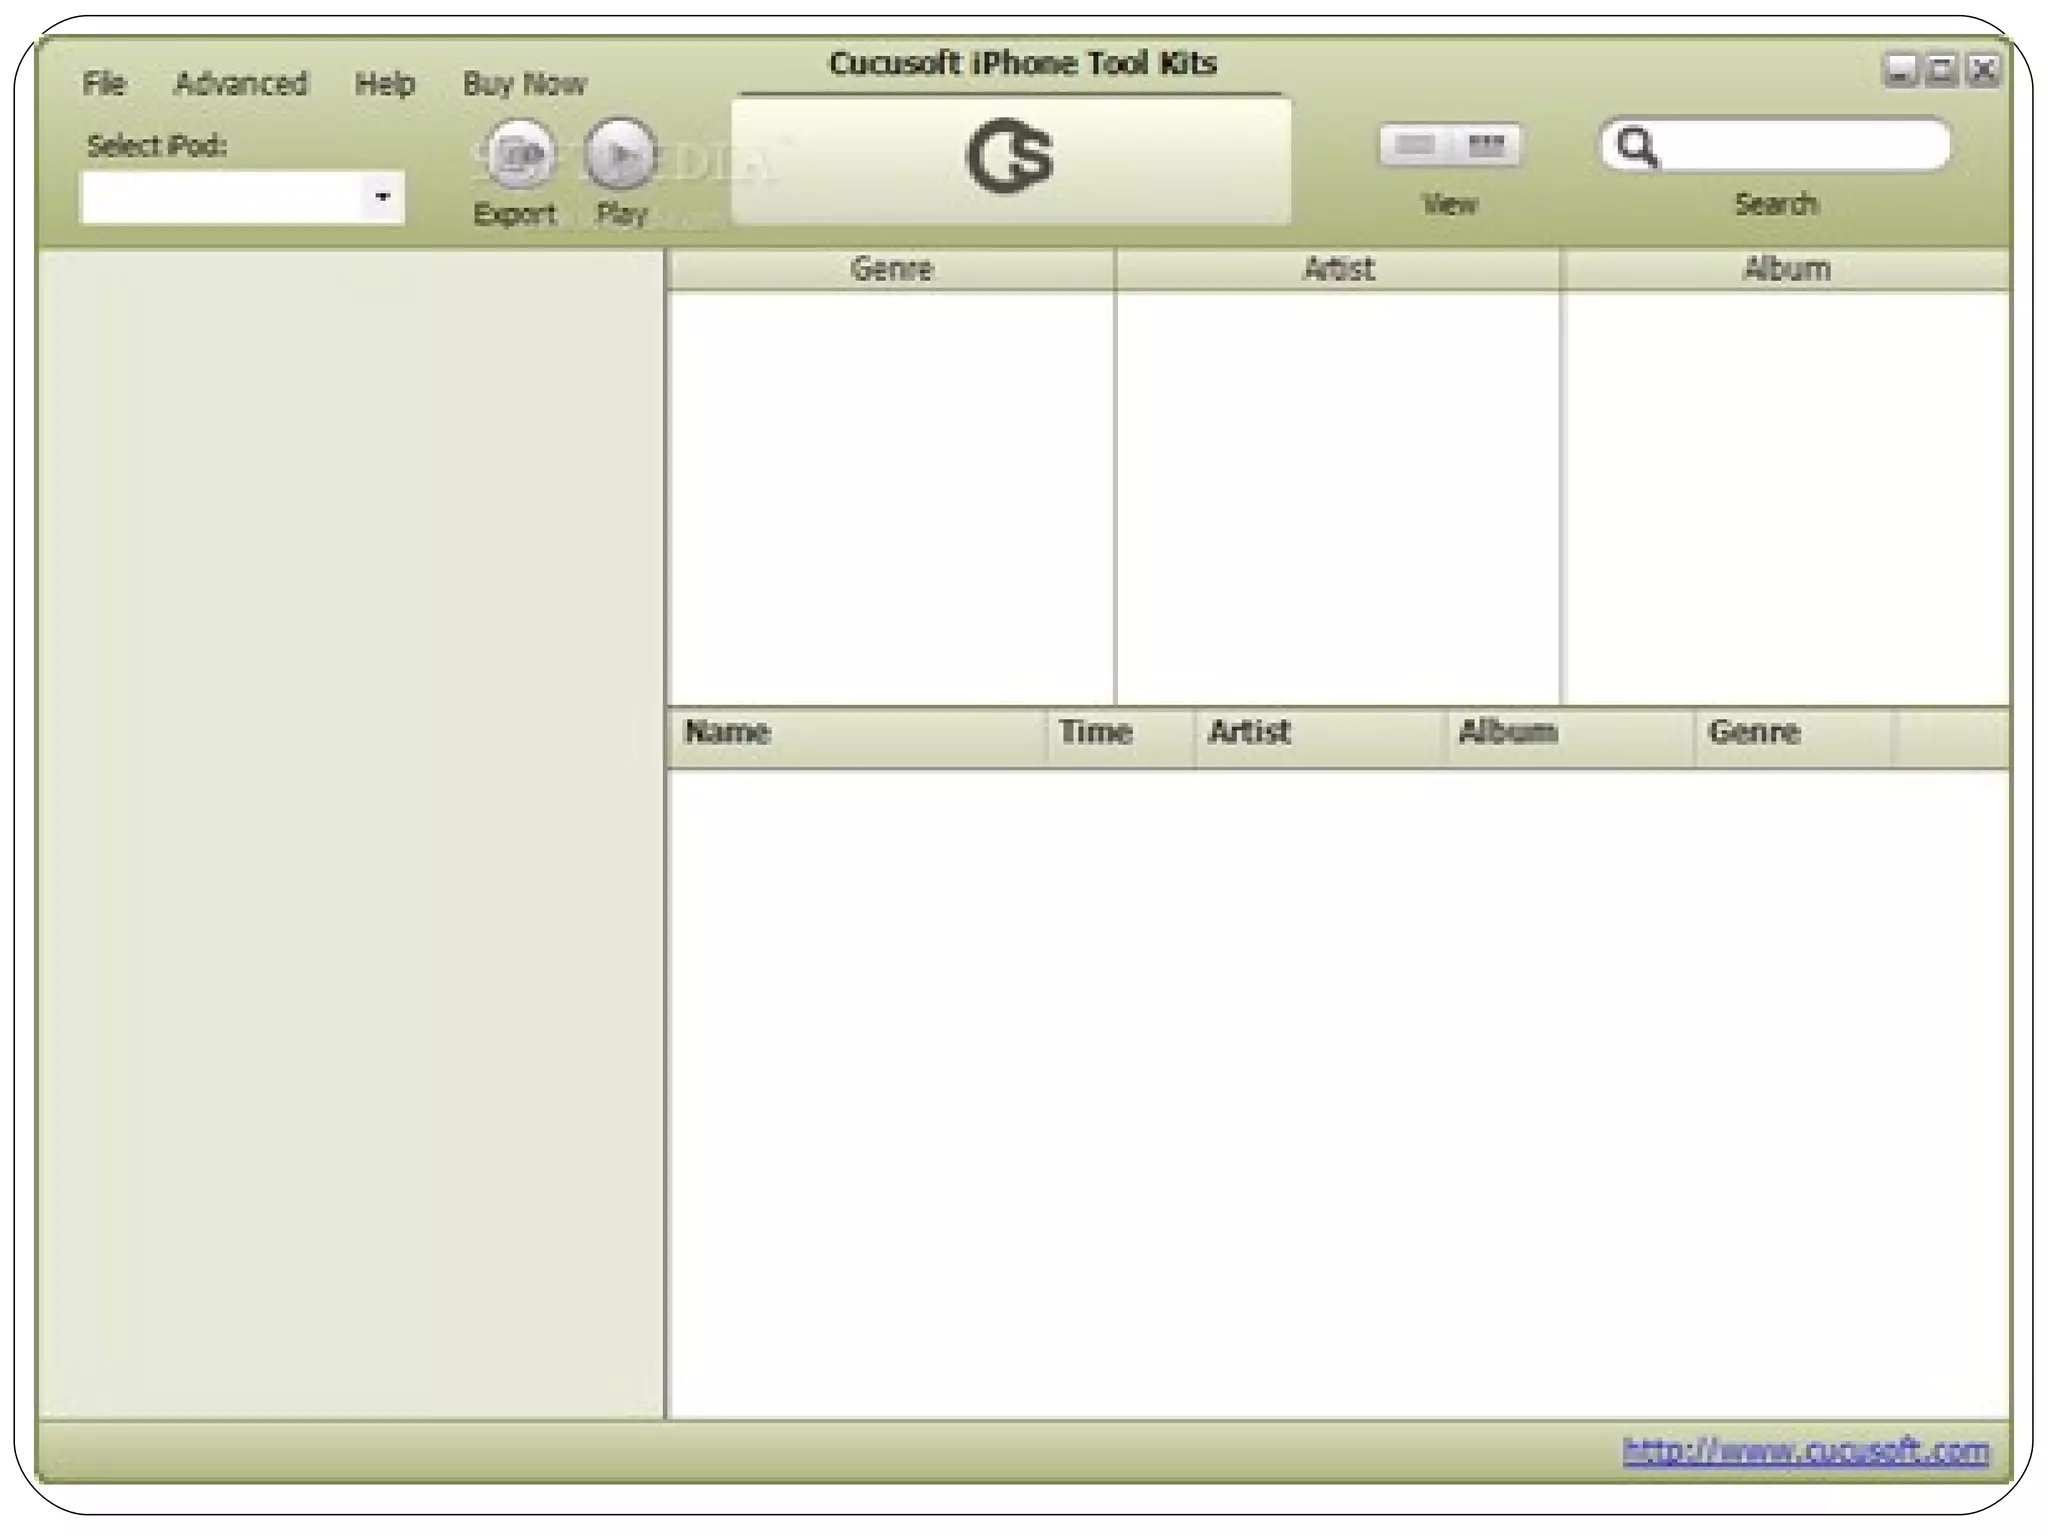2048x1536 pixels.
Task: Open the Help menu
Action: point(384,83)
